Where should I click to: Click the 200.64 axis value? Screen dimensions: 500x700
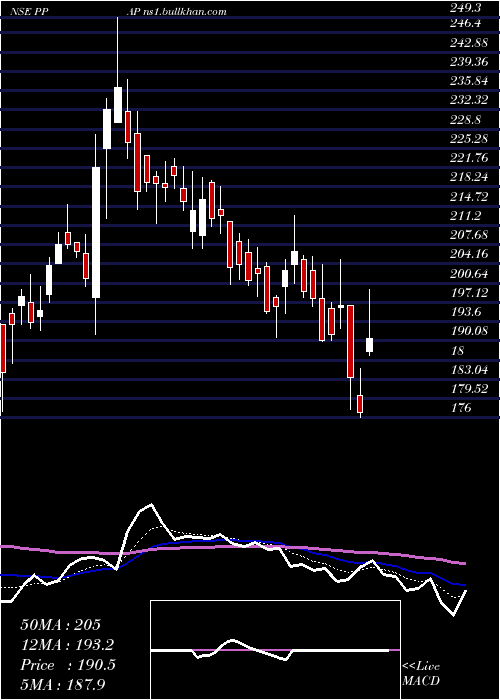click(x=469, y=274)
